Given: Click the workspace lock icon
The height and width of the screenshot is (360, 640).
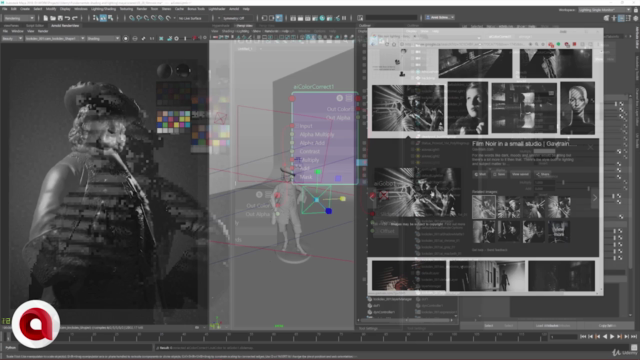Looking at the screenshot, I should click(x=636, y=10).
